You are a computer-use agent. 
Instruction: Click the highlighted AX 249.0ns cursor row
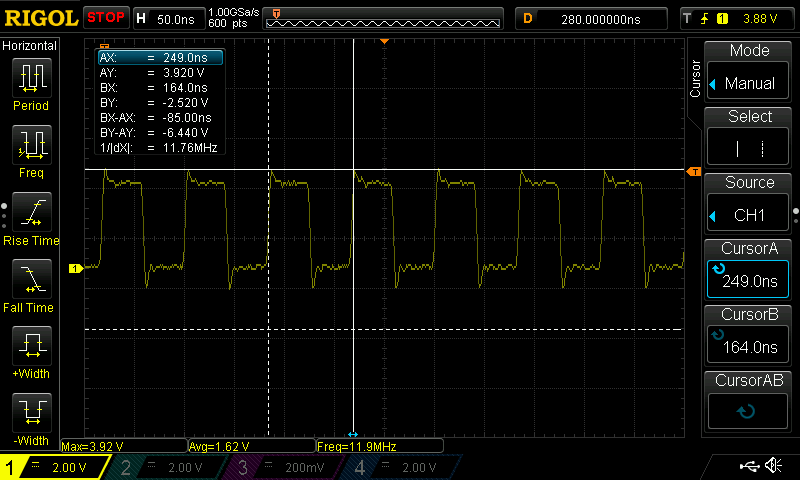pyautogui.click(x=160, y=58)
